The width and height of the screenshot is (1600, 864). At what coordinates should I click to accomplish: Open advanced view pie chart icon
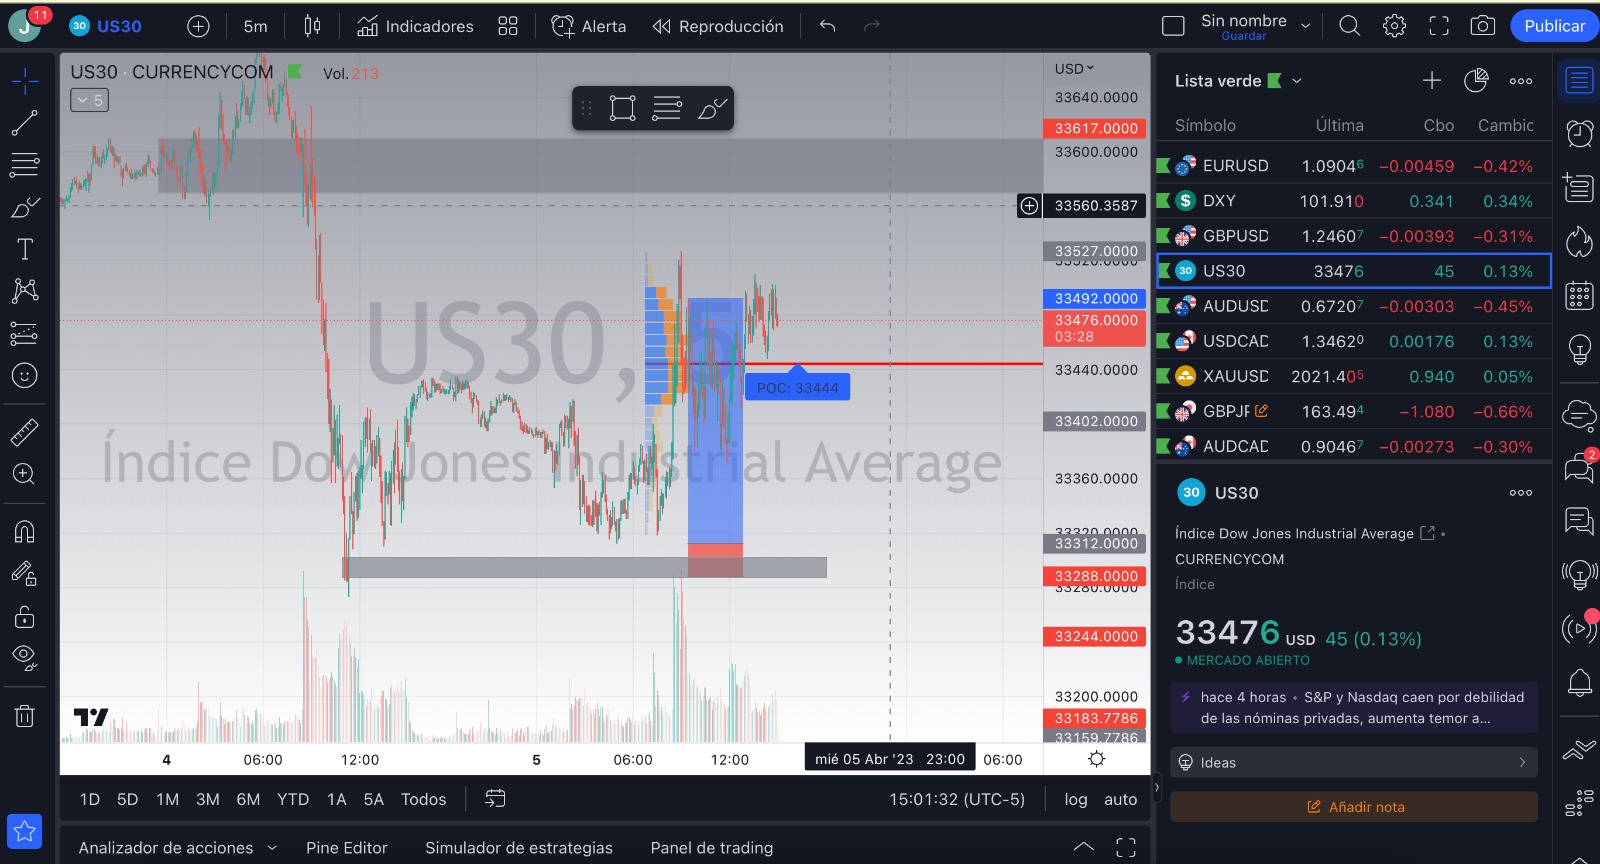point(1476,81)
